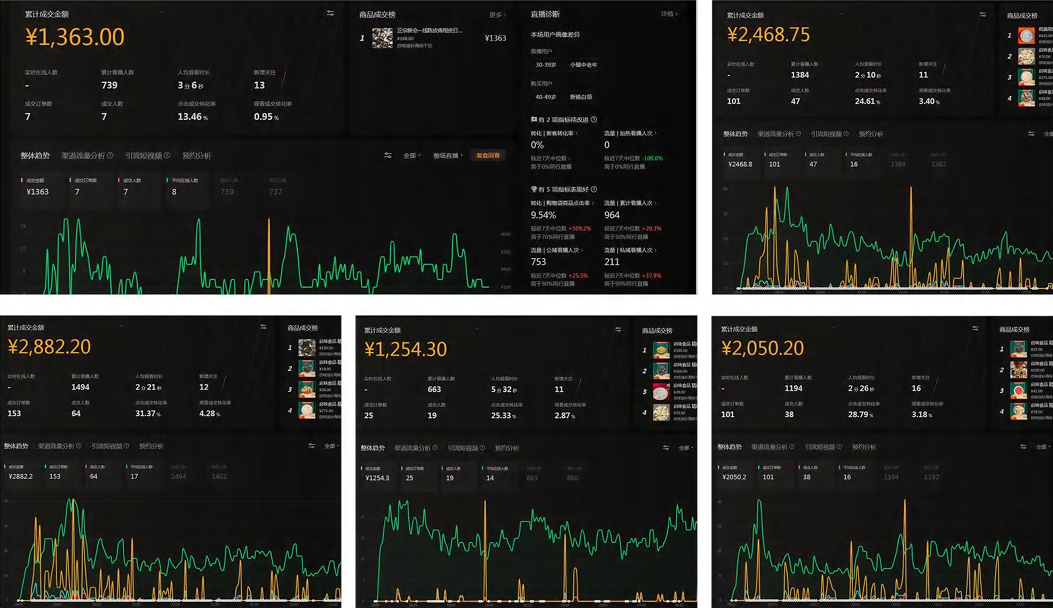This screenshot has width=1053, height=608.
Task: Open settings icon on ¥1,254.30 summary card
Action: coord(618,330)
